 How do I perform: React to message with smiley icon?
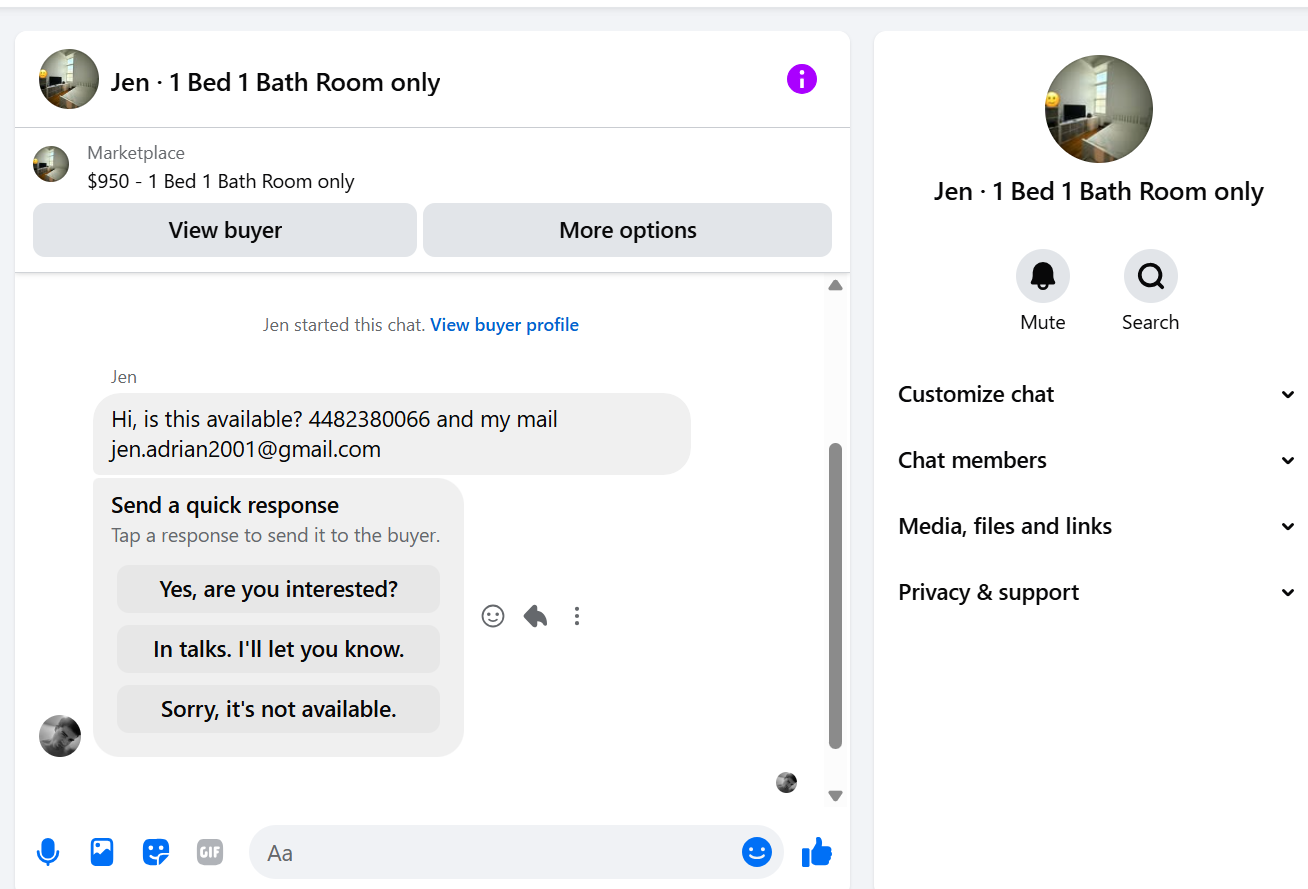[493, 616]
